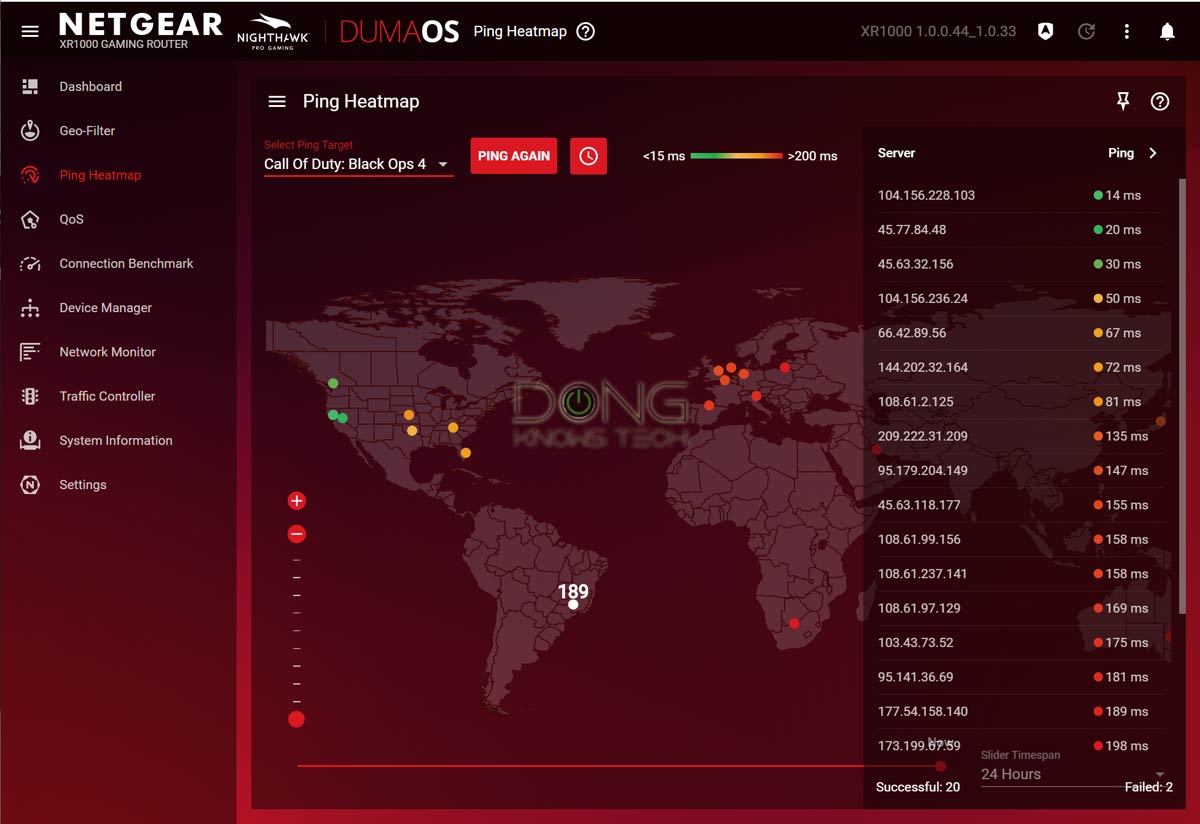
Task: Select server 104.156.228.103 in the list
Action: (x=926, y=196)
